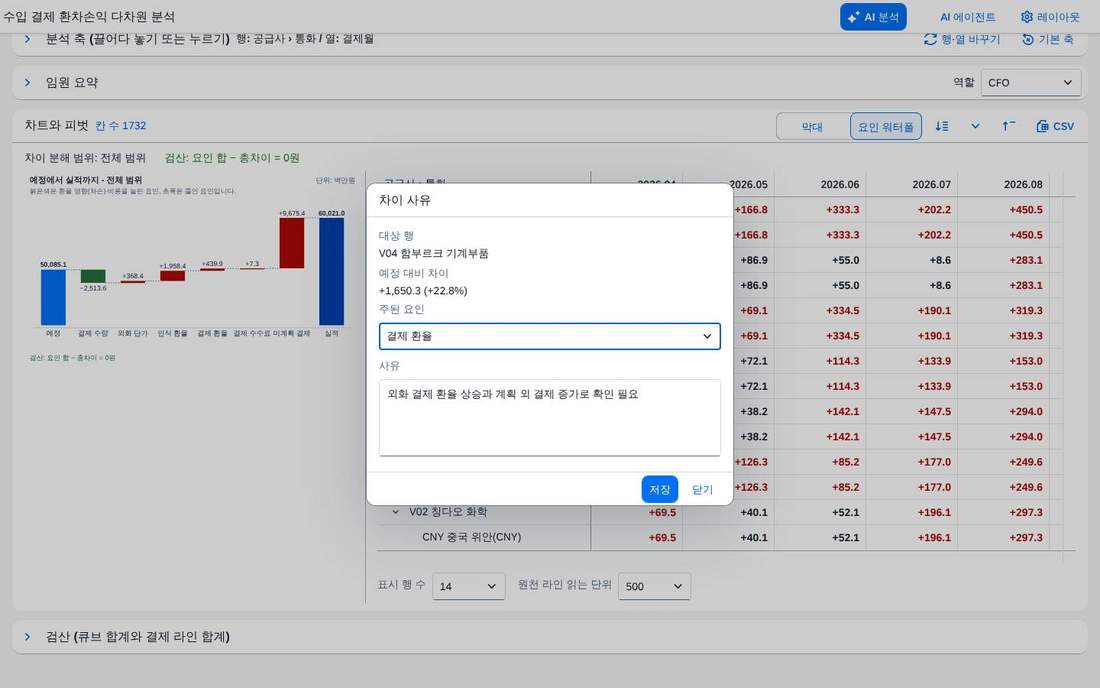
Task: Expand the 검산 (큐브 합계와 결제 라인 합계) section
Action: pyautogui.click(x=27, y=637)
